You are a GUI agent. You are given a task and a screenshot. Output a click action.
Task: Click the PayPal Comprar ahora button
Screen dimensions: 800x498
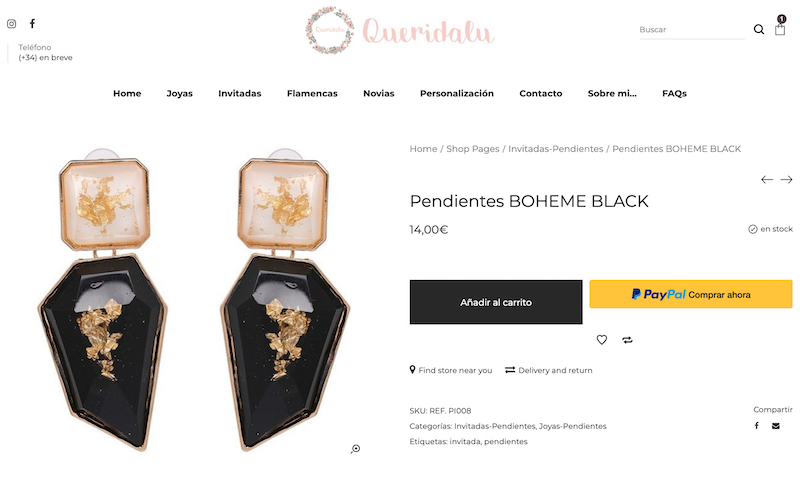tap(691, 294)
